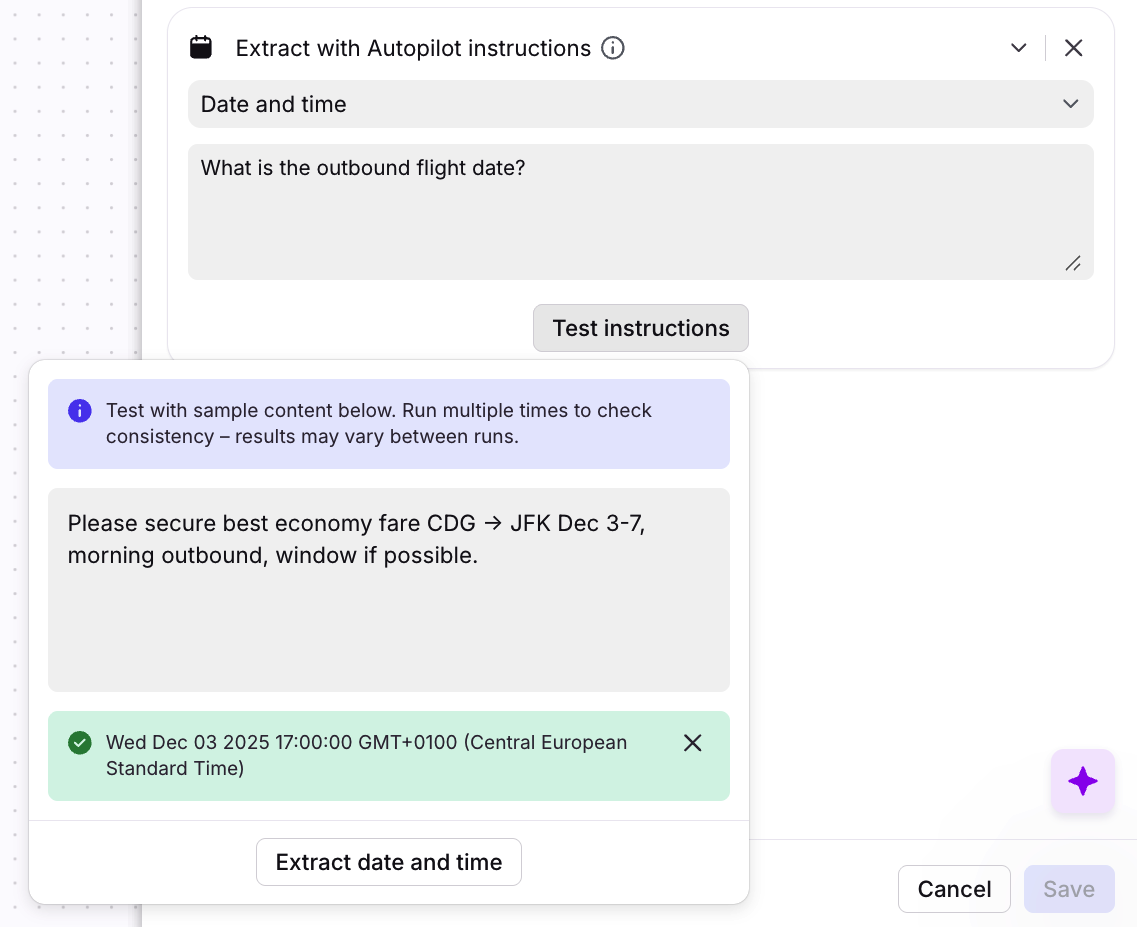Click the Wed Dec 03 2025 result text
Image resolution: width=1137 pixels, height=927 pixels.
click(366, 755)
